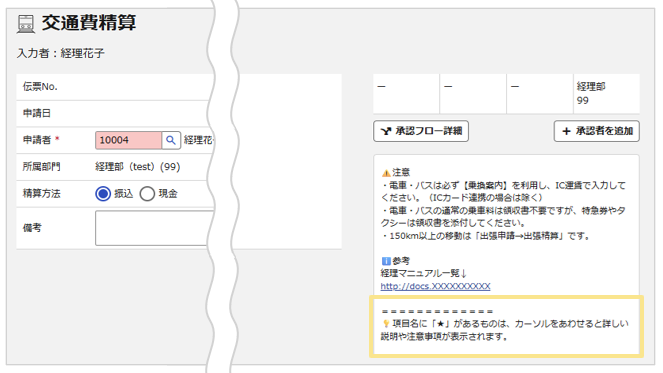Select the 振込 settlement method

click(103, 194)
